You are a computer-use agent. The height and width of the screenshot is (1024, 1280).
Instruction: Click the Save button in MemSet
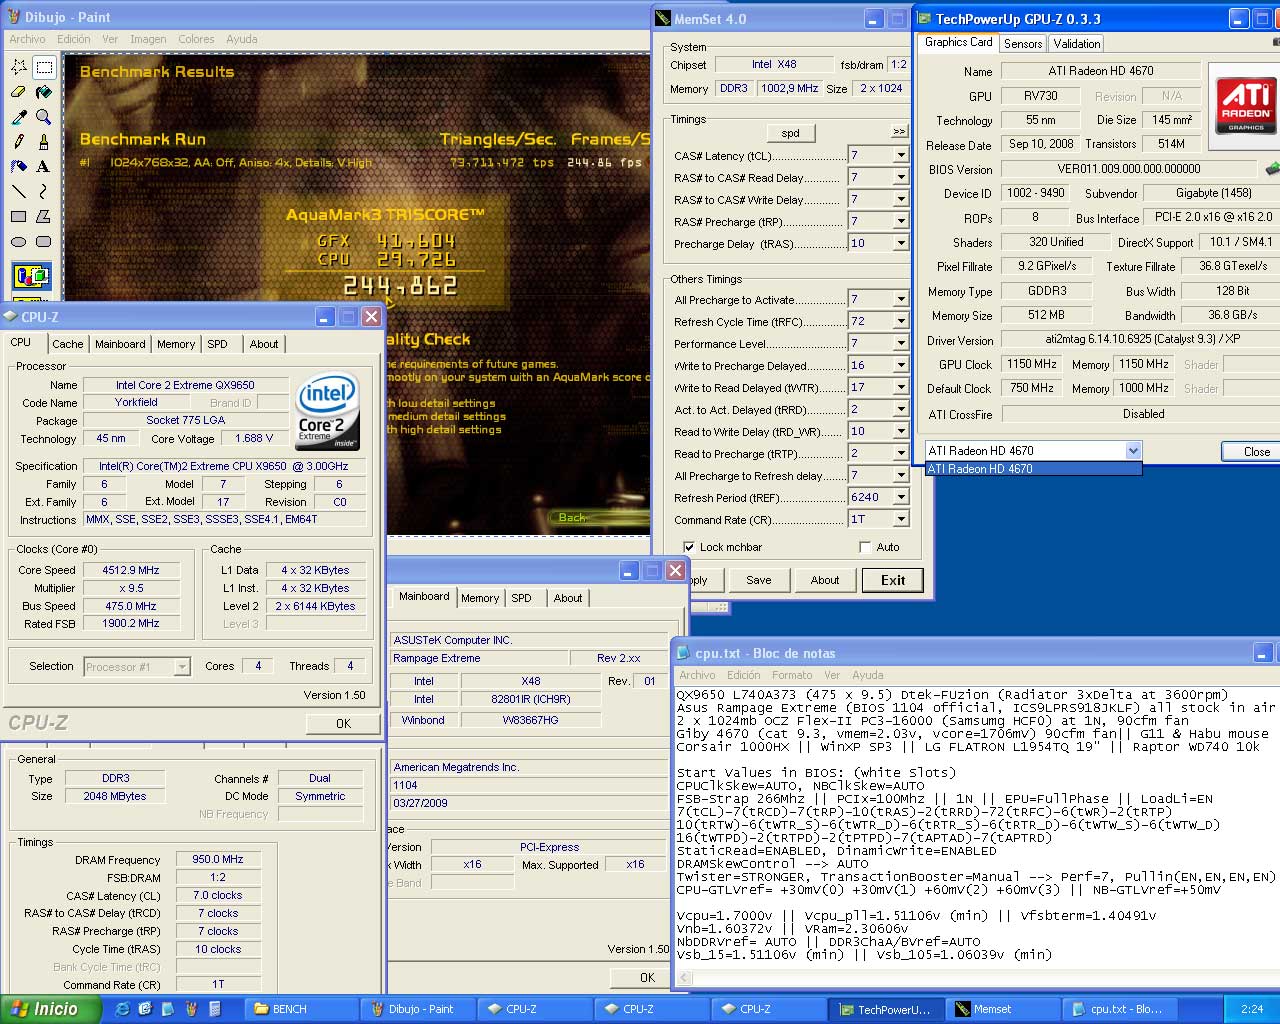pyautogui.click(x=759, y=580)
